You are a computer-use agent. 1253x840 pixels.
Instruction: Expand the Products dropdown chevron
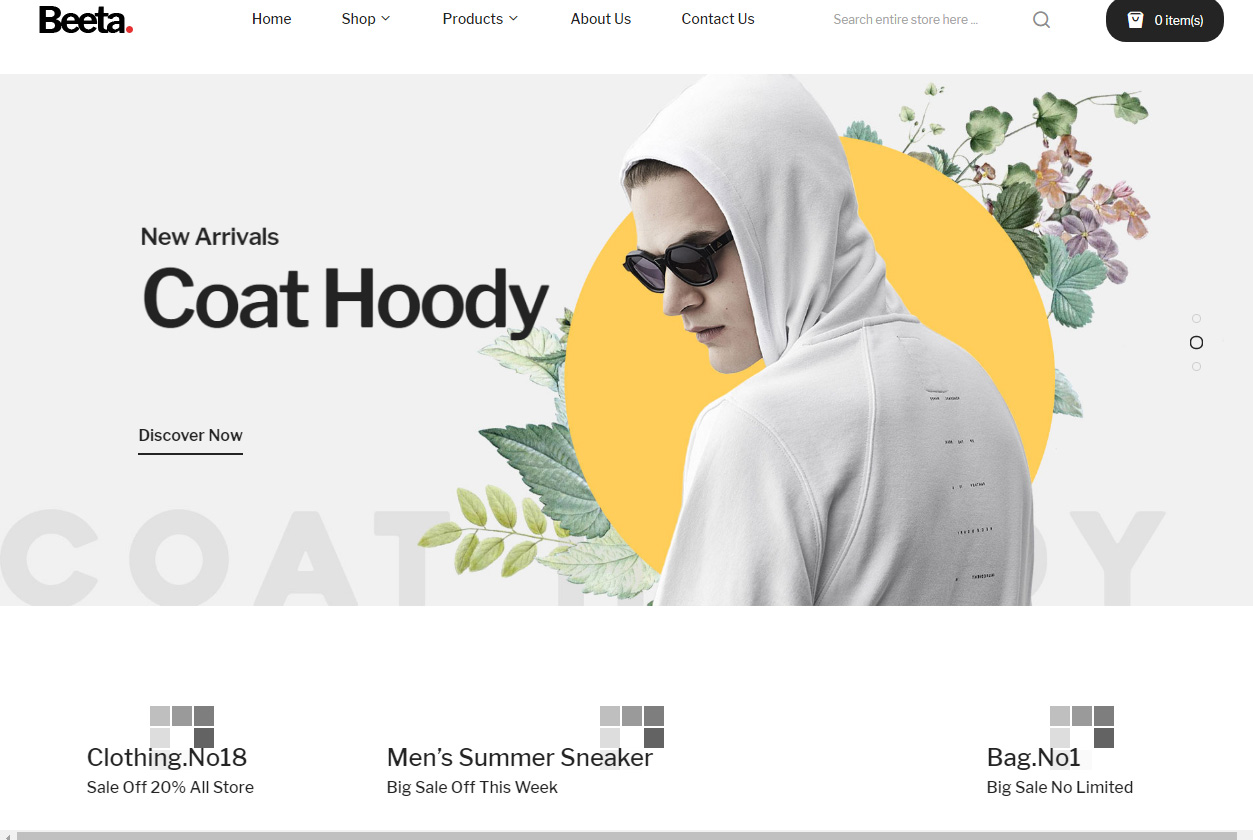(514, 19)
